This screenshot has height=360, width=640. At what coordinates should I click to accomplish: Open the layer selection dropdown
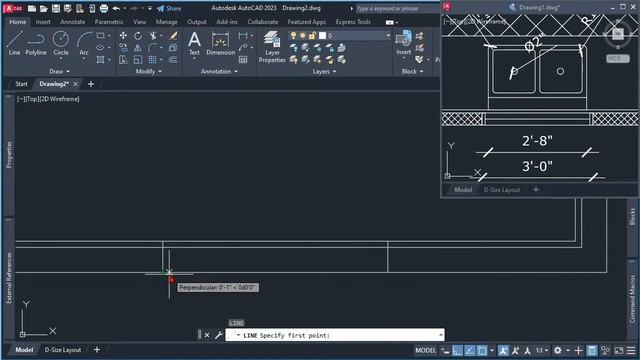coord(388,36)
